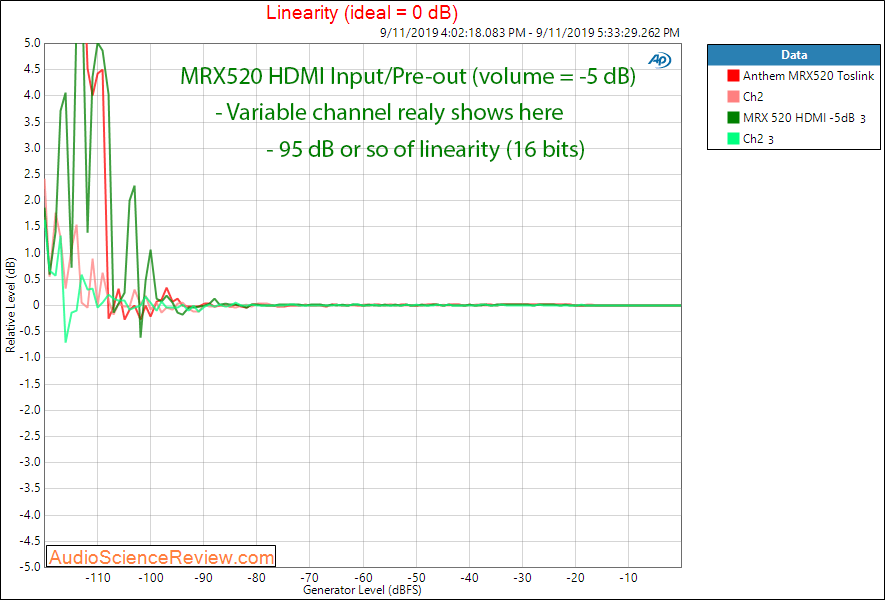Click the positive 0.5 tick on the vertical axis

pyautogui.click(x=32, y=279)
